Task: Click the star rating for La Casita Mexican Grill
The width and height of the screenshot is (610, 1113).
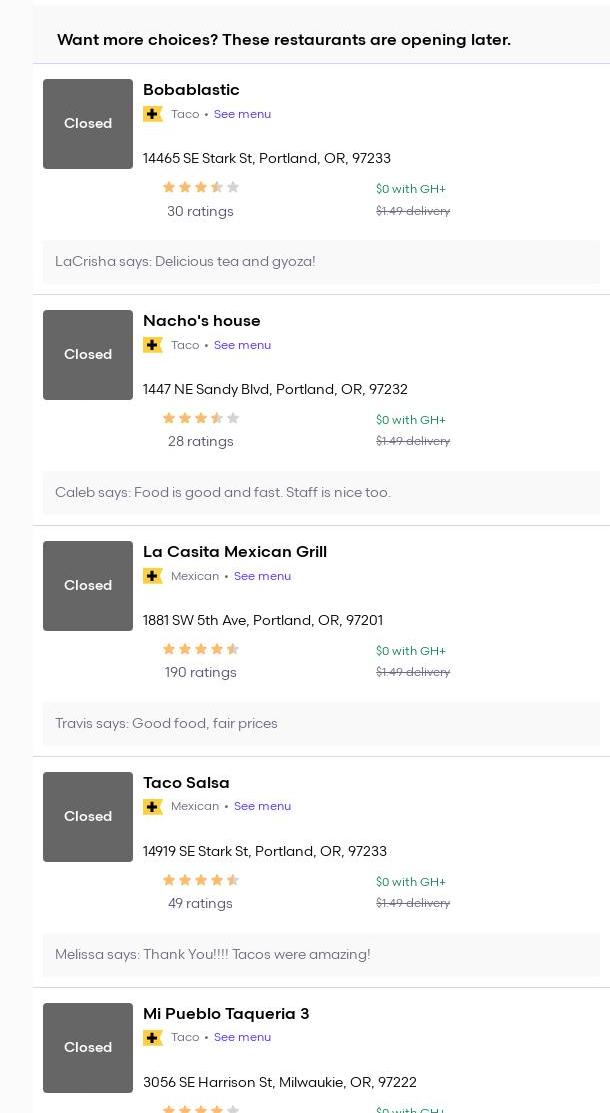Action: 201,649
